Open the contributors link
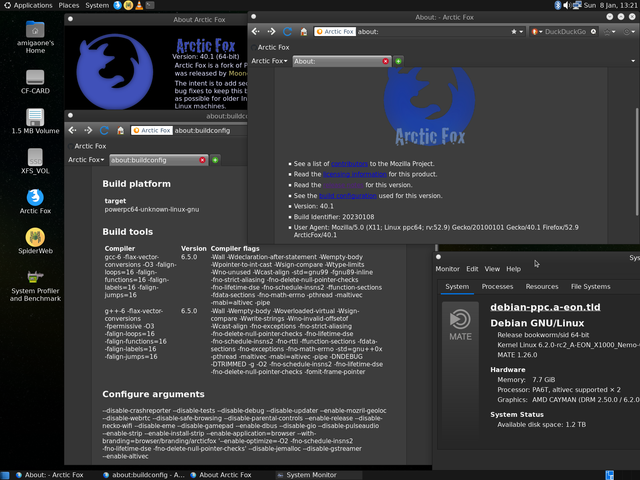This screenshot has height=480, width=640. (x=349, y=164)
